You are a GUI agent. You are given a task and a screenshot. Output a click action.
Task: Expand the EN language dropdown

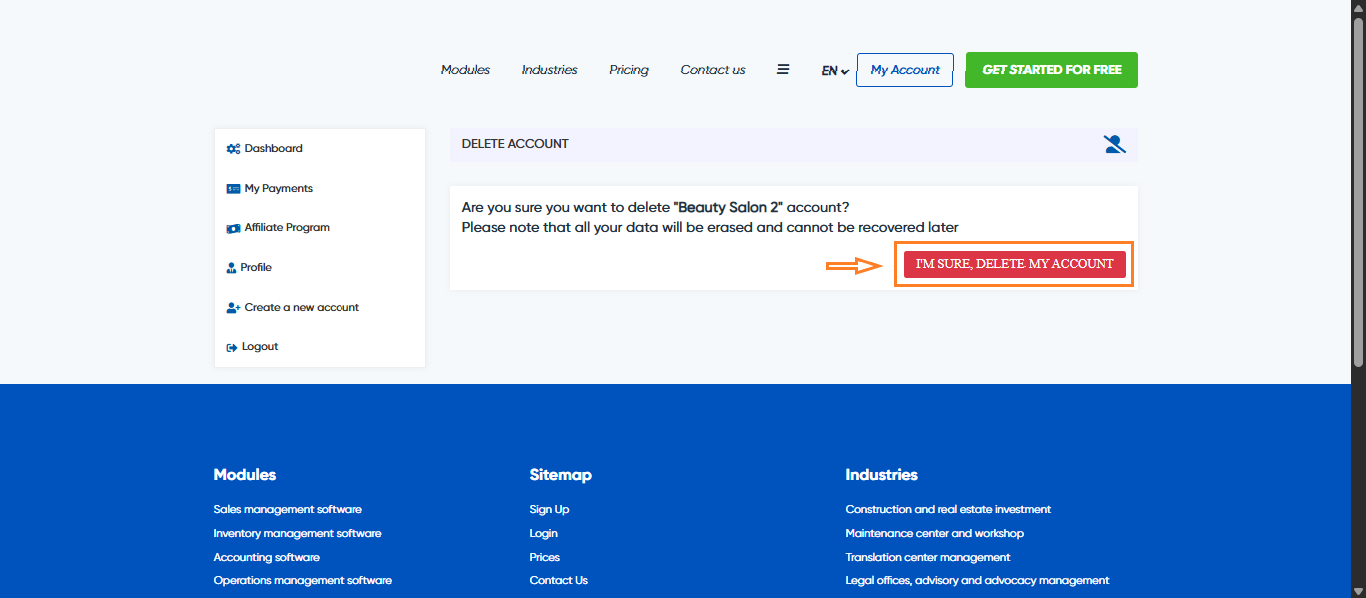point(835,71)
